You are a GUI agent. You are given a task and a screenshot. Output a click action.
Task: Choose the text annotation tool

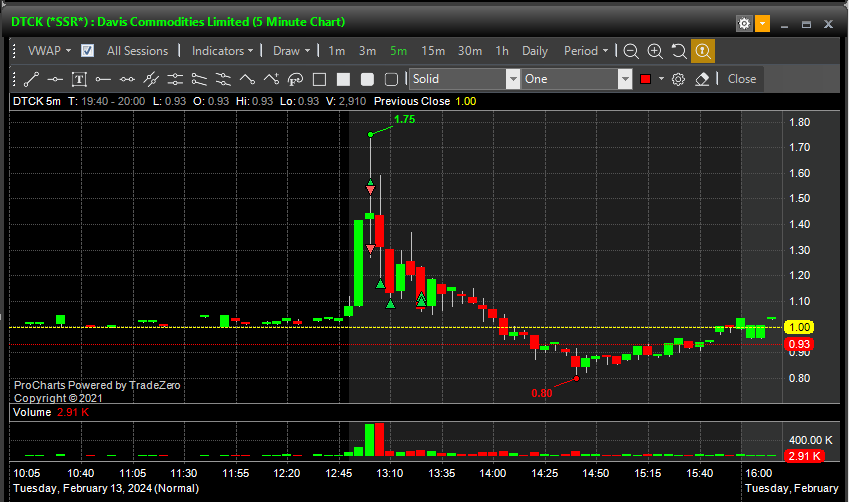(79, 79)
